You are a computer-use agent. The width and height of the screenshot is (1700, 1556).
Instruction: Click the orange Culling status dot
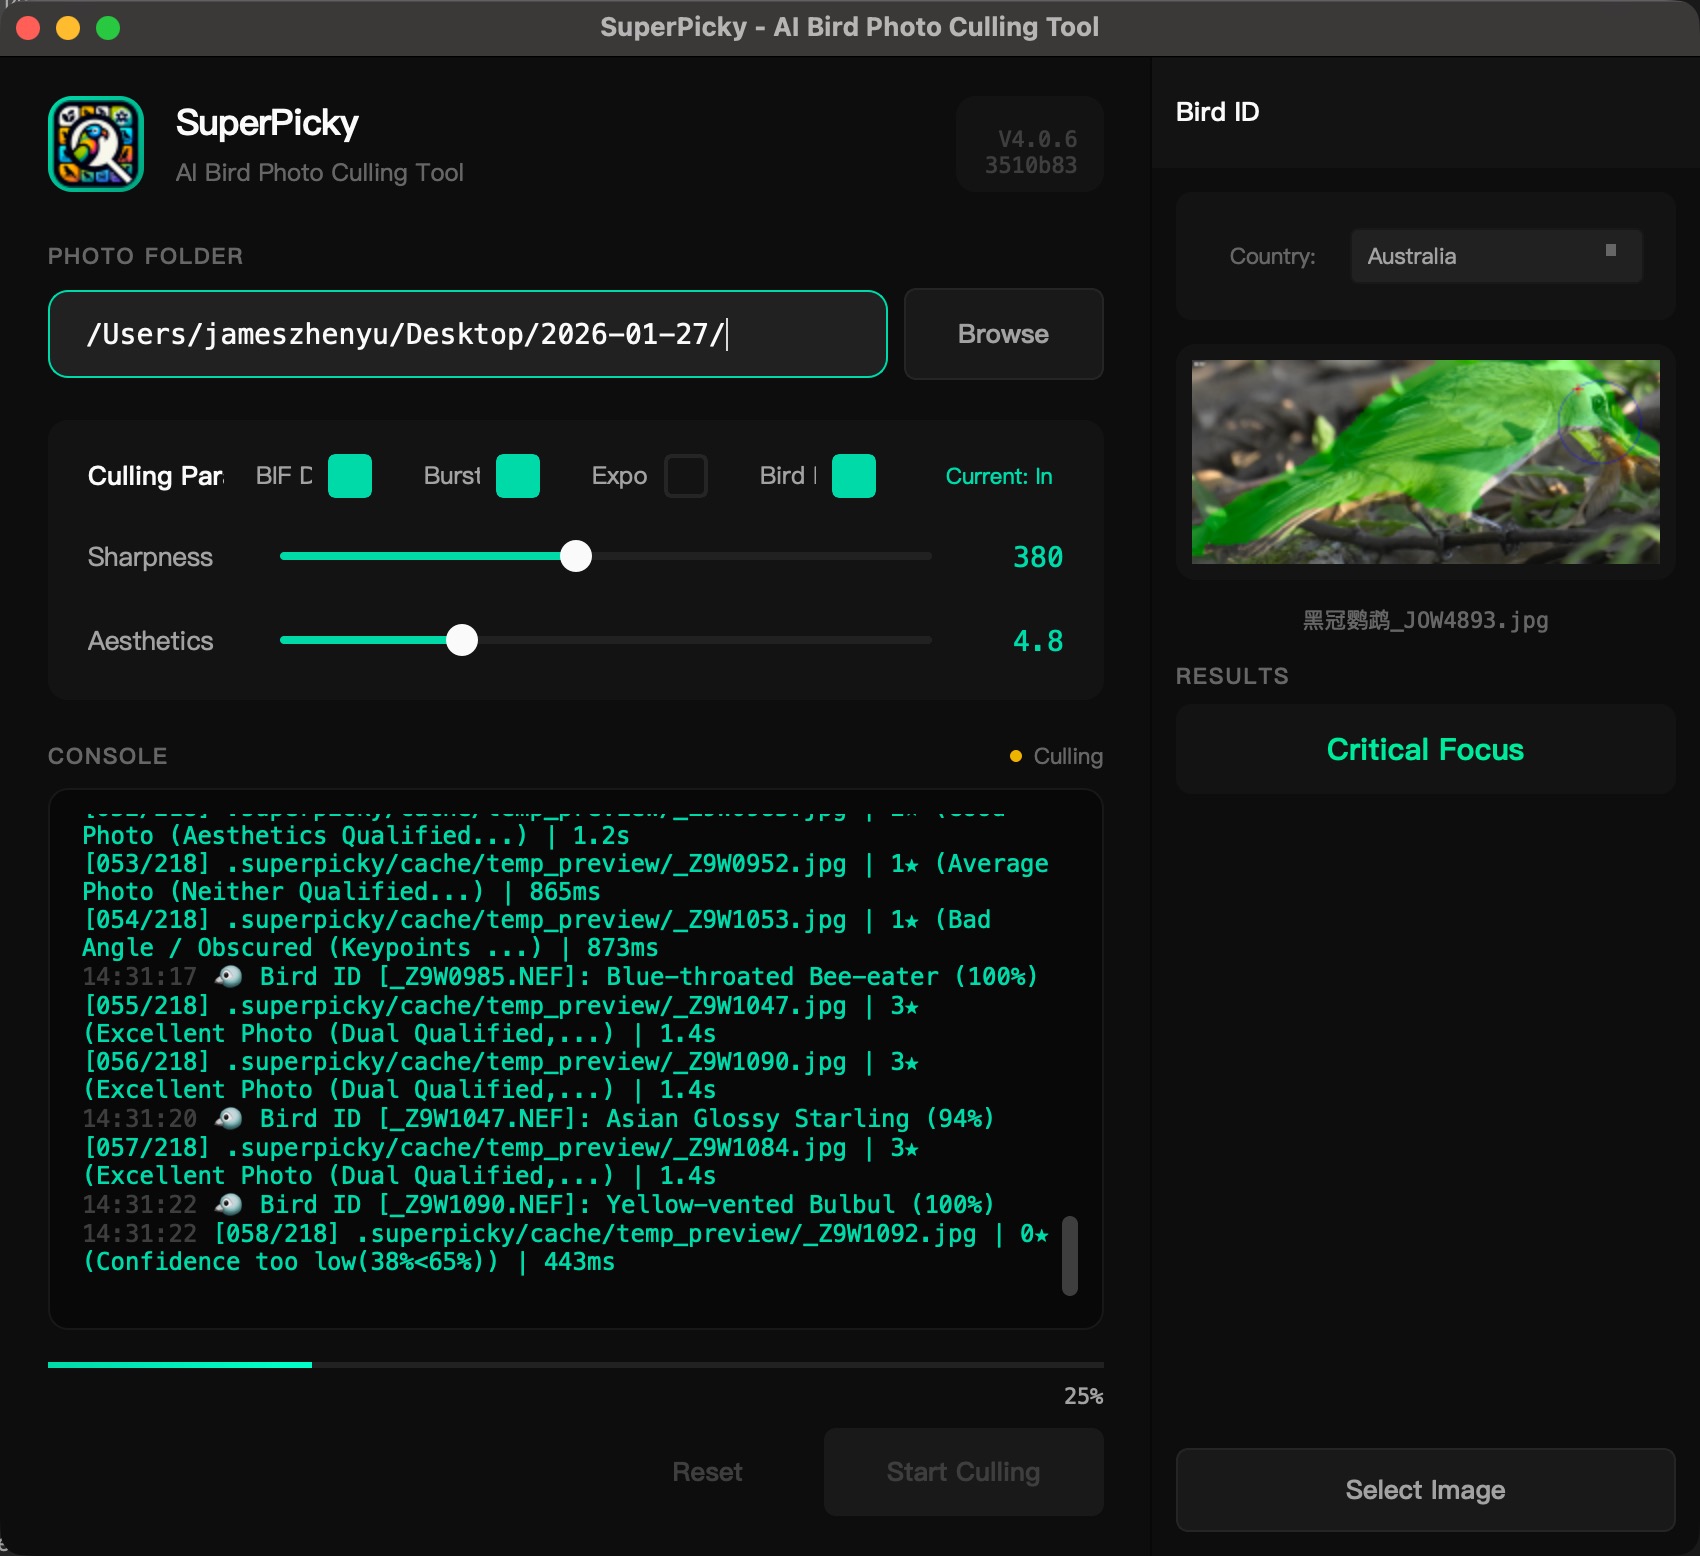pos(1016,756)
